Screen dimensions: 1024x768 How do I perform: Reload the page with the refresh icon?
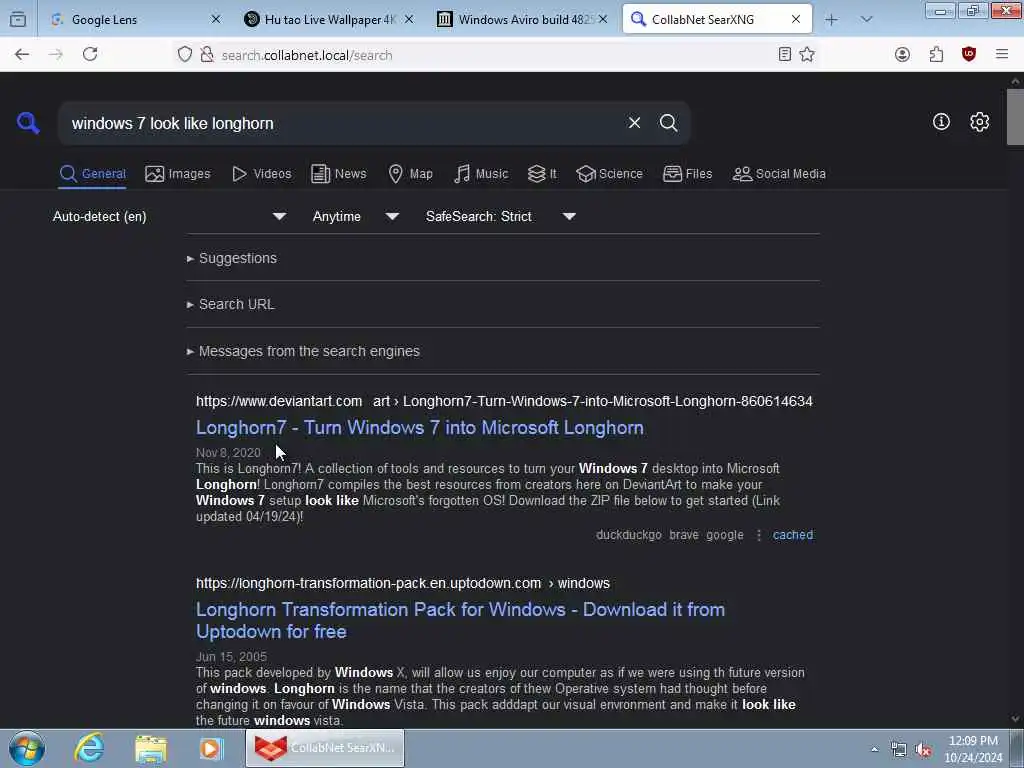tap(90, 55)
